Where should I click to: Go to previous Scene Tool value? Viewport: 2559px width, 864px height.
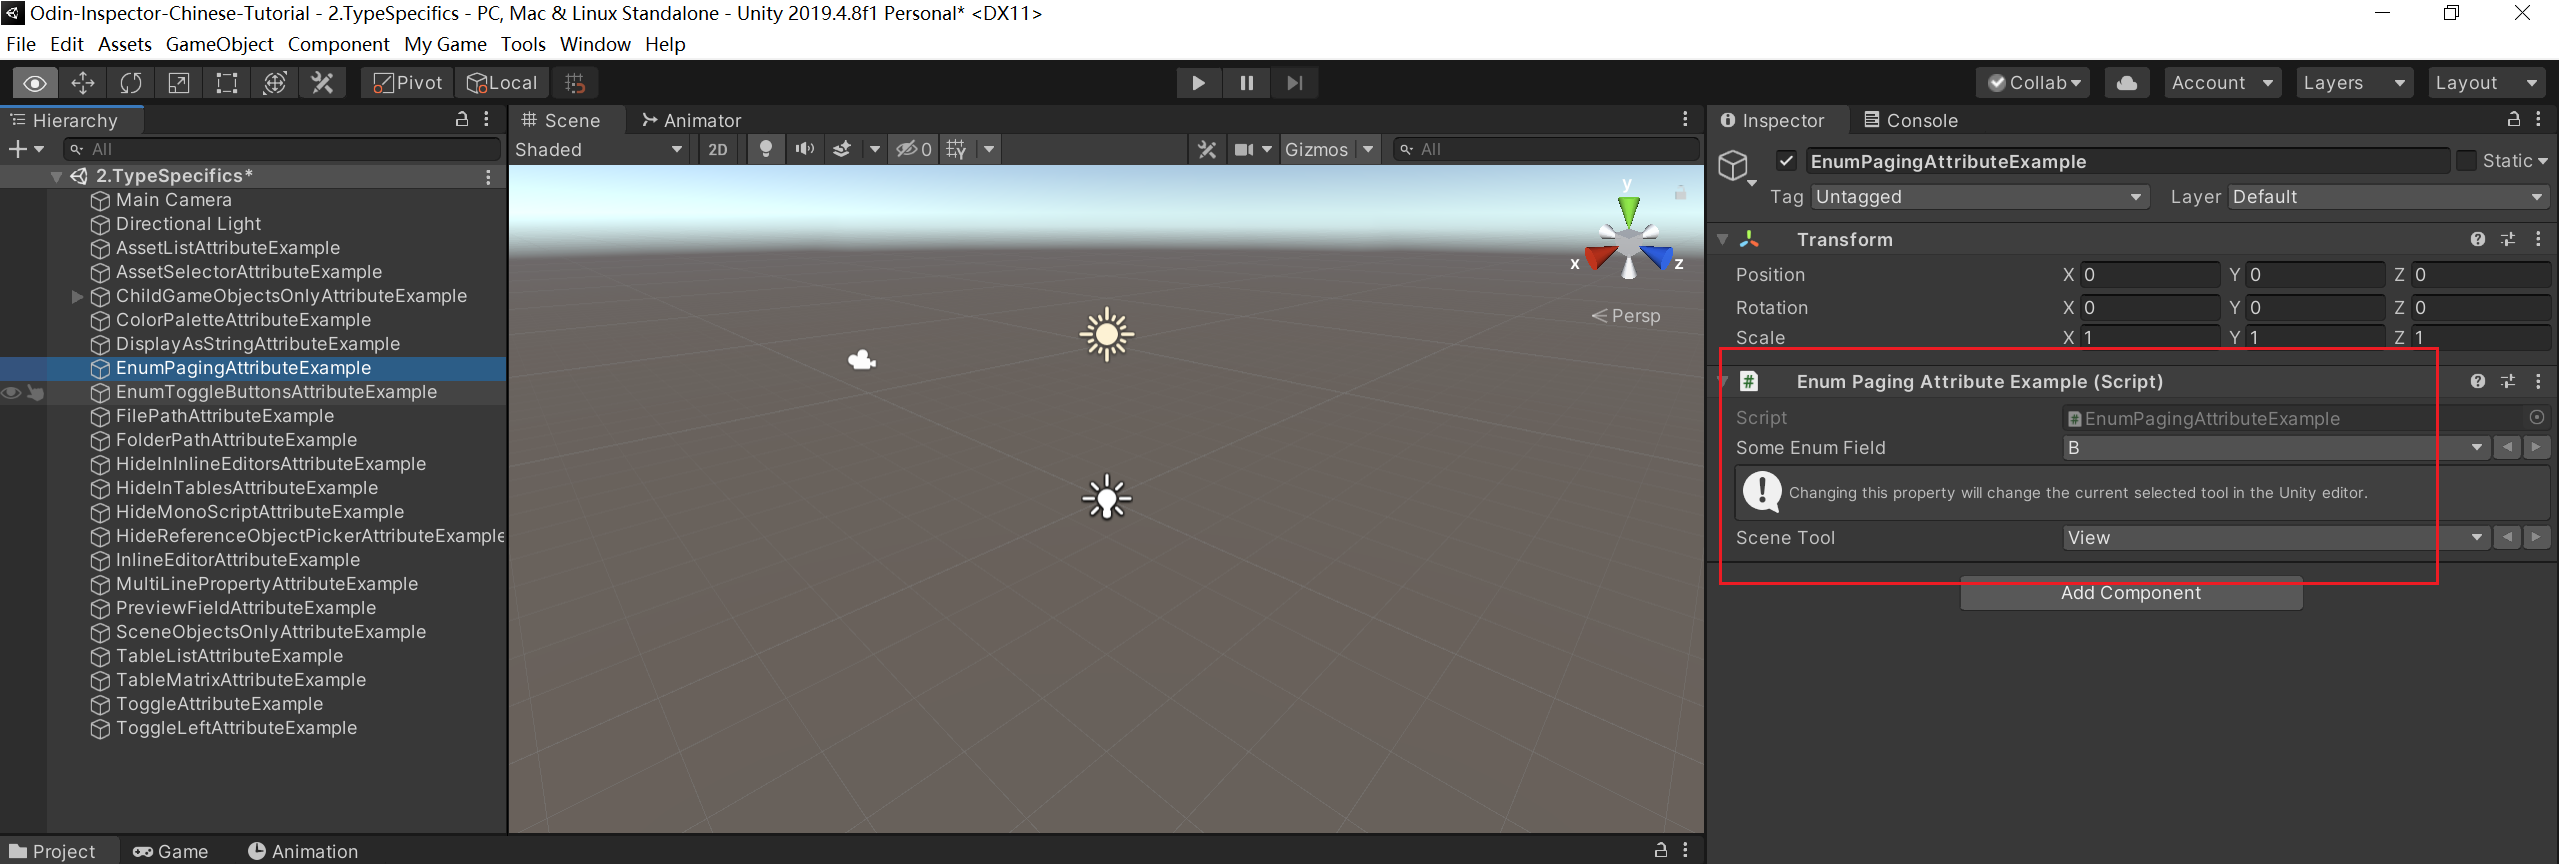2506,538
